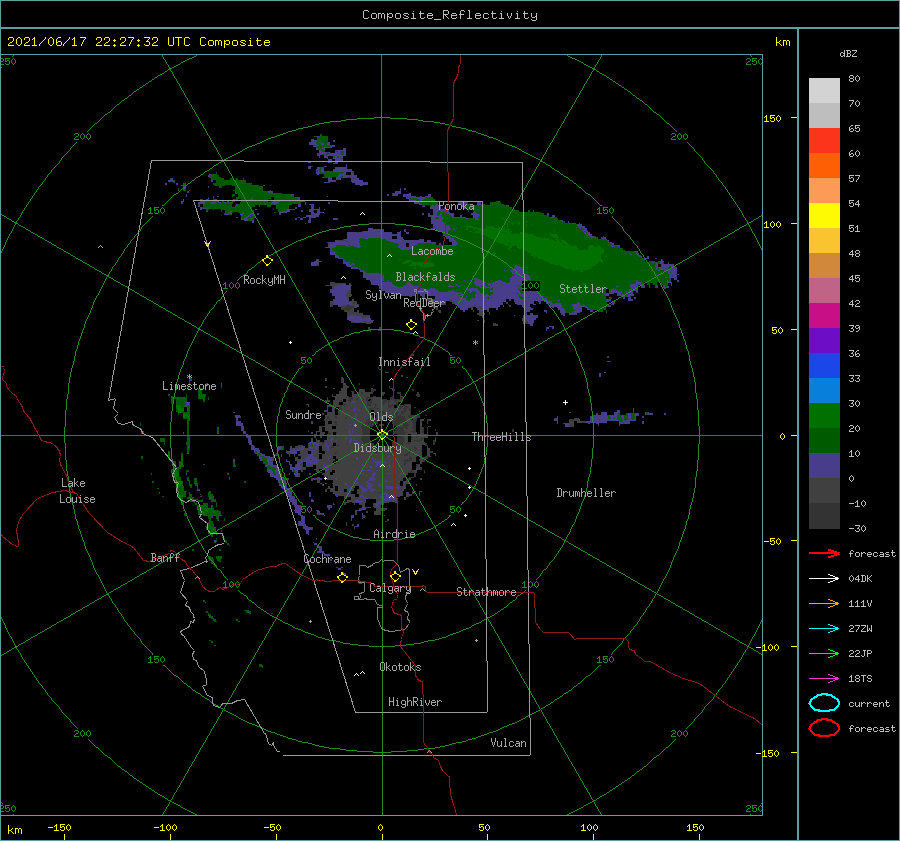Click the magenta 18TS arrow icon

tap(824, 679)
